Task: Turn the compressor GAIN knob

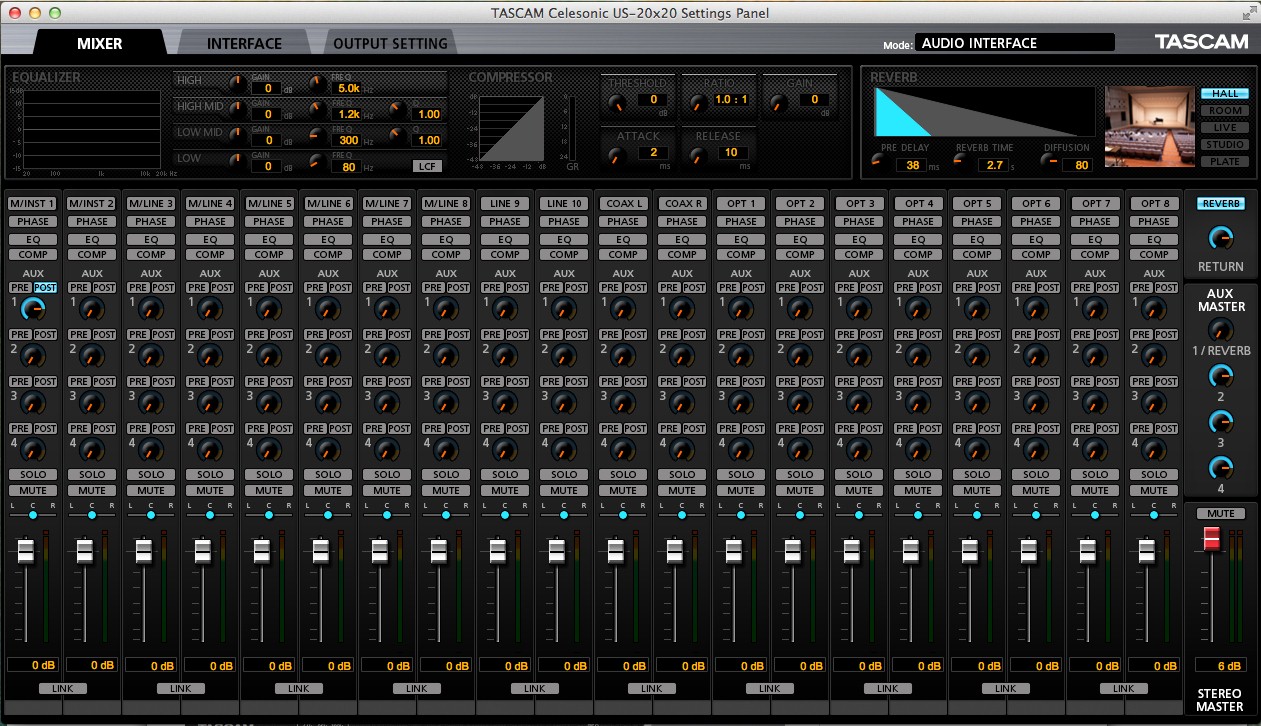Action: pyautogui.click(x=777, y=101)
